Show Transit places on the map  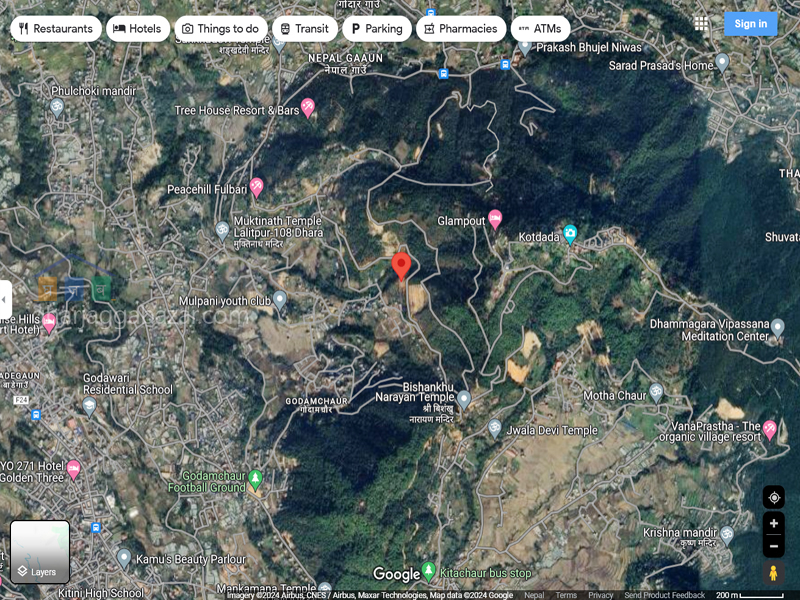tap(304, 29)
